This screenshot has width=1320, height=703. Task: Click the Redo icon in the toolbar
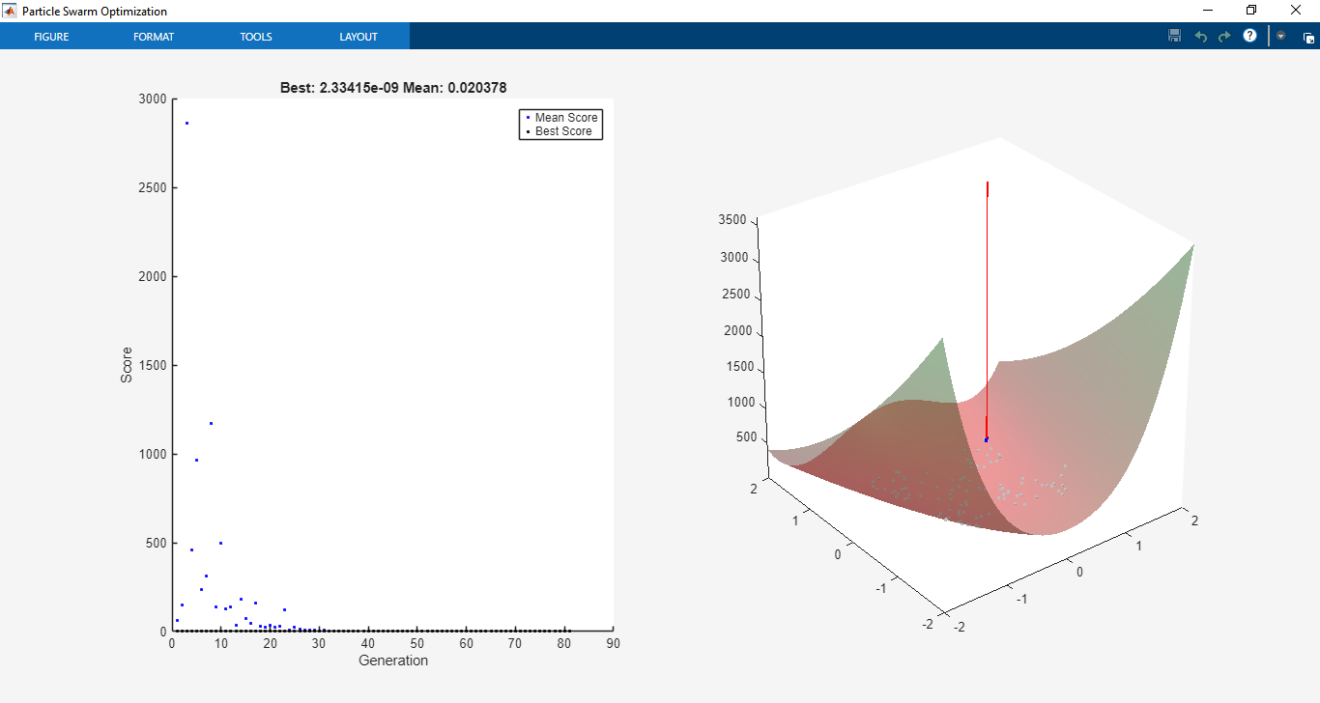pyautogui.click(x=1223, y=36)
